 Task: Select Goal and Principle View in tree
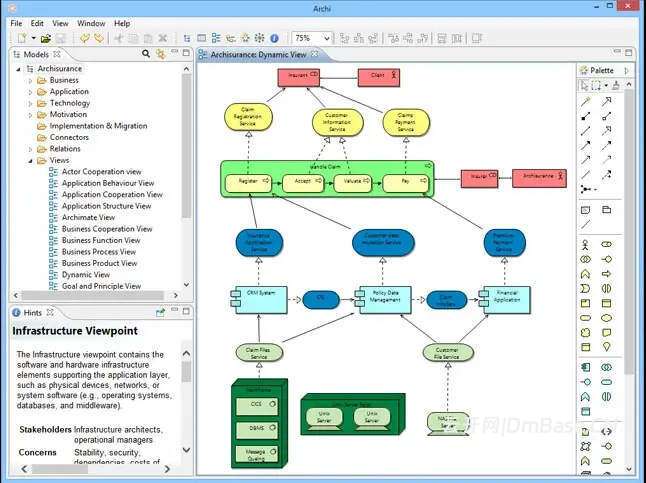point(101,286)
